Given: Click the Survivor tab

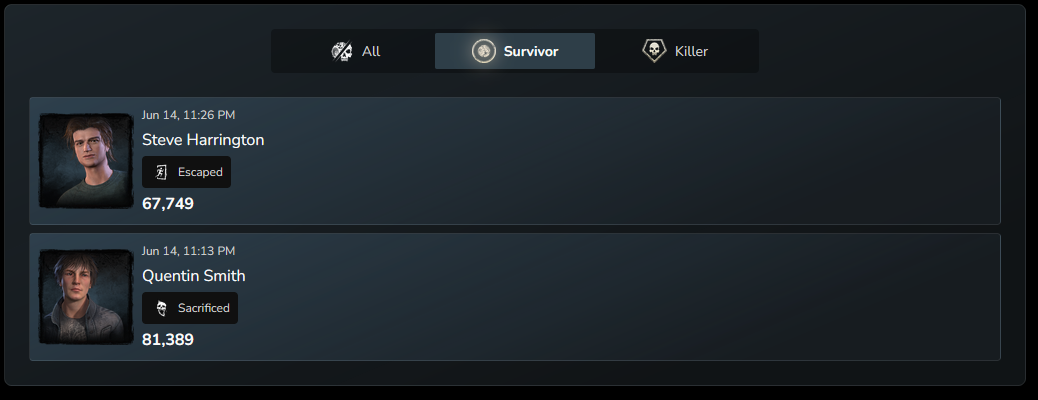Looking at the screenshot, I should pos(515,51).
